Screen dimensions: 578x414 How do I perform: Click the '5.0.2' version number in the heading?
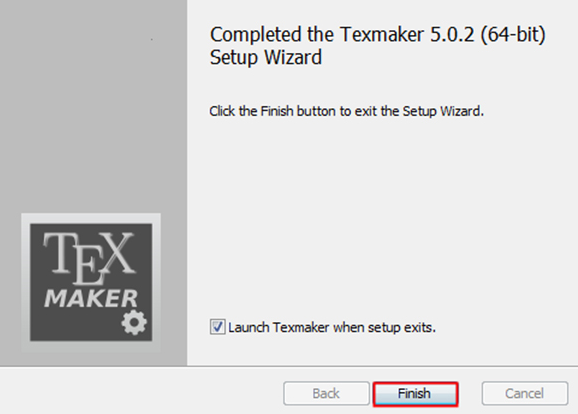point(452,34)
